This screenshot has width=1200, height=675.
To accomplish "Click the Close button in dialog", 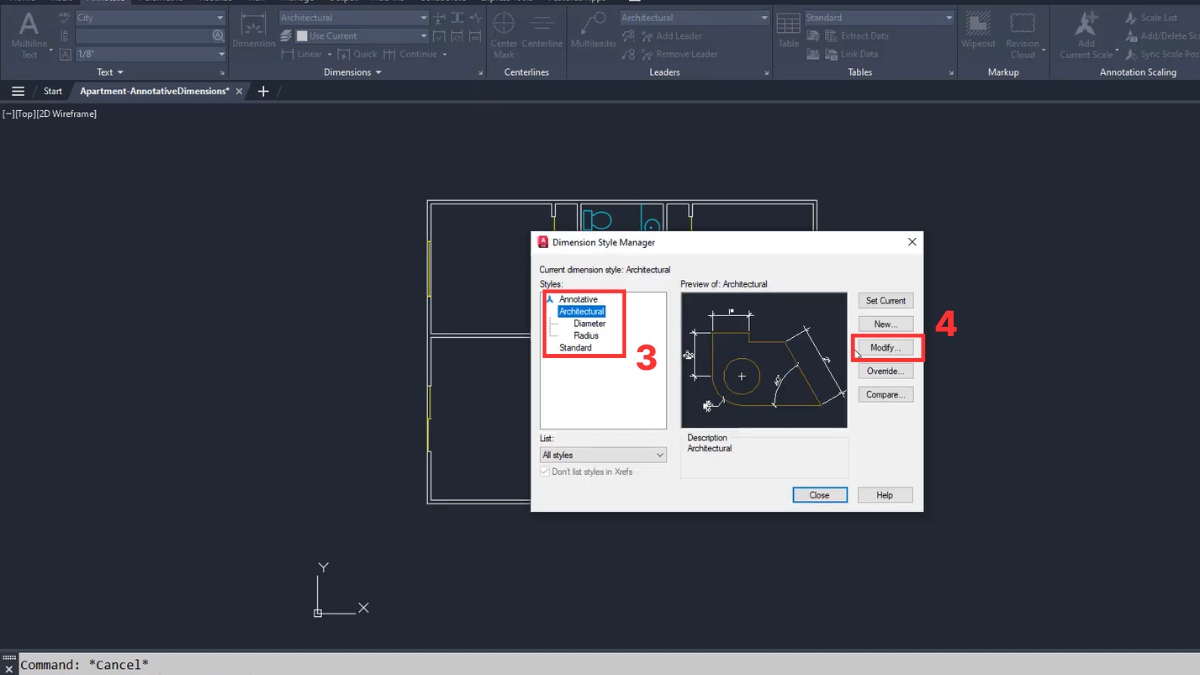I will point(820,495).
